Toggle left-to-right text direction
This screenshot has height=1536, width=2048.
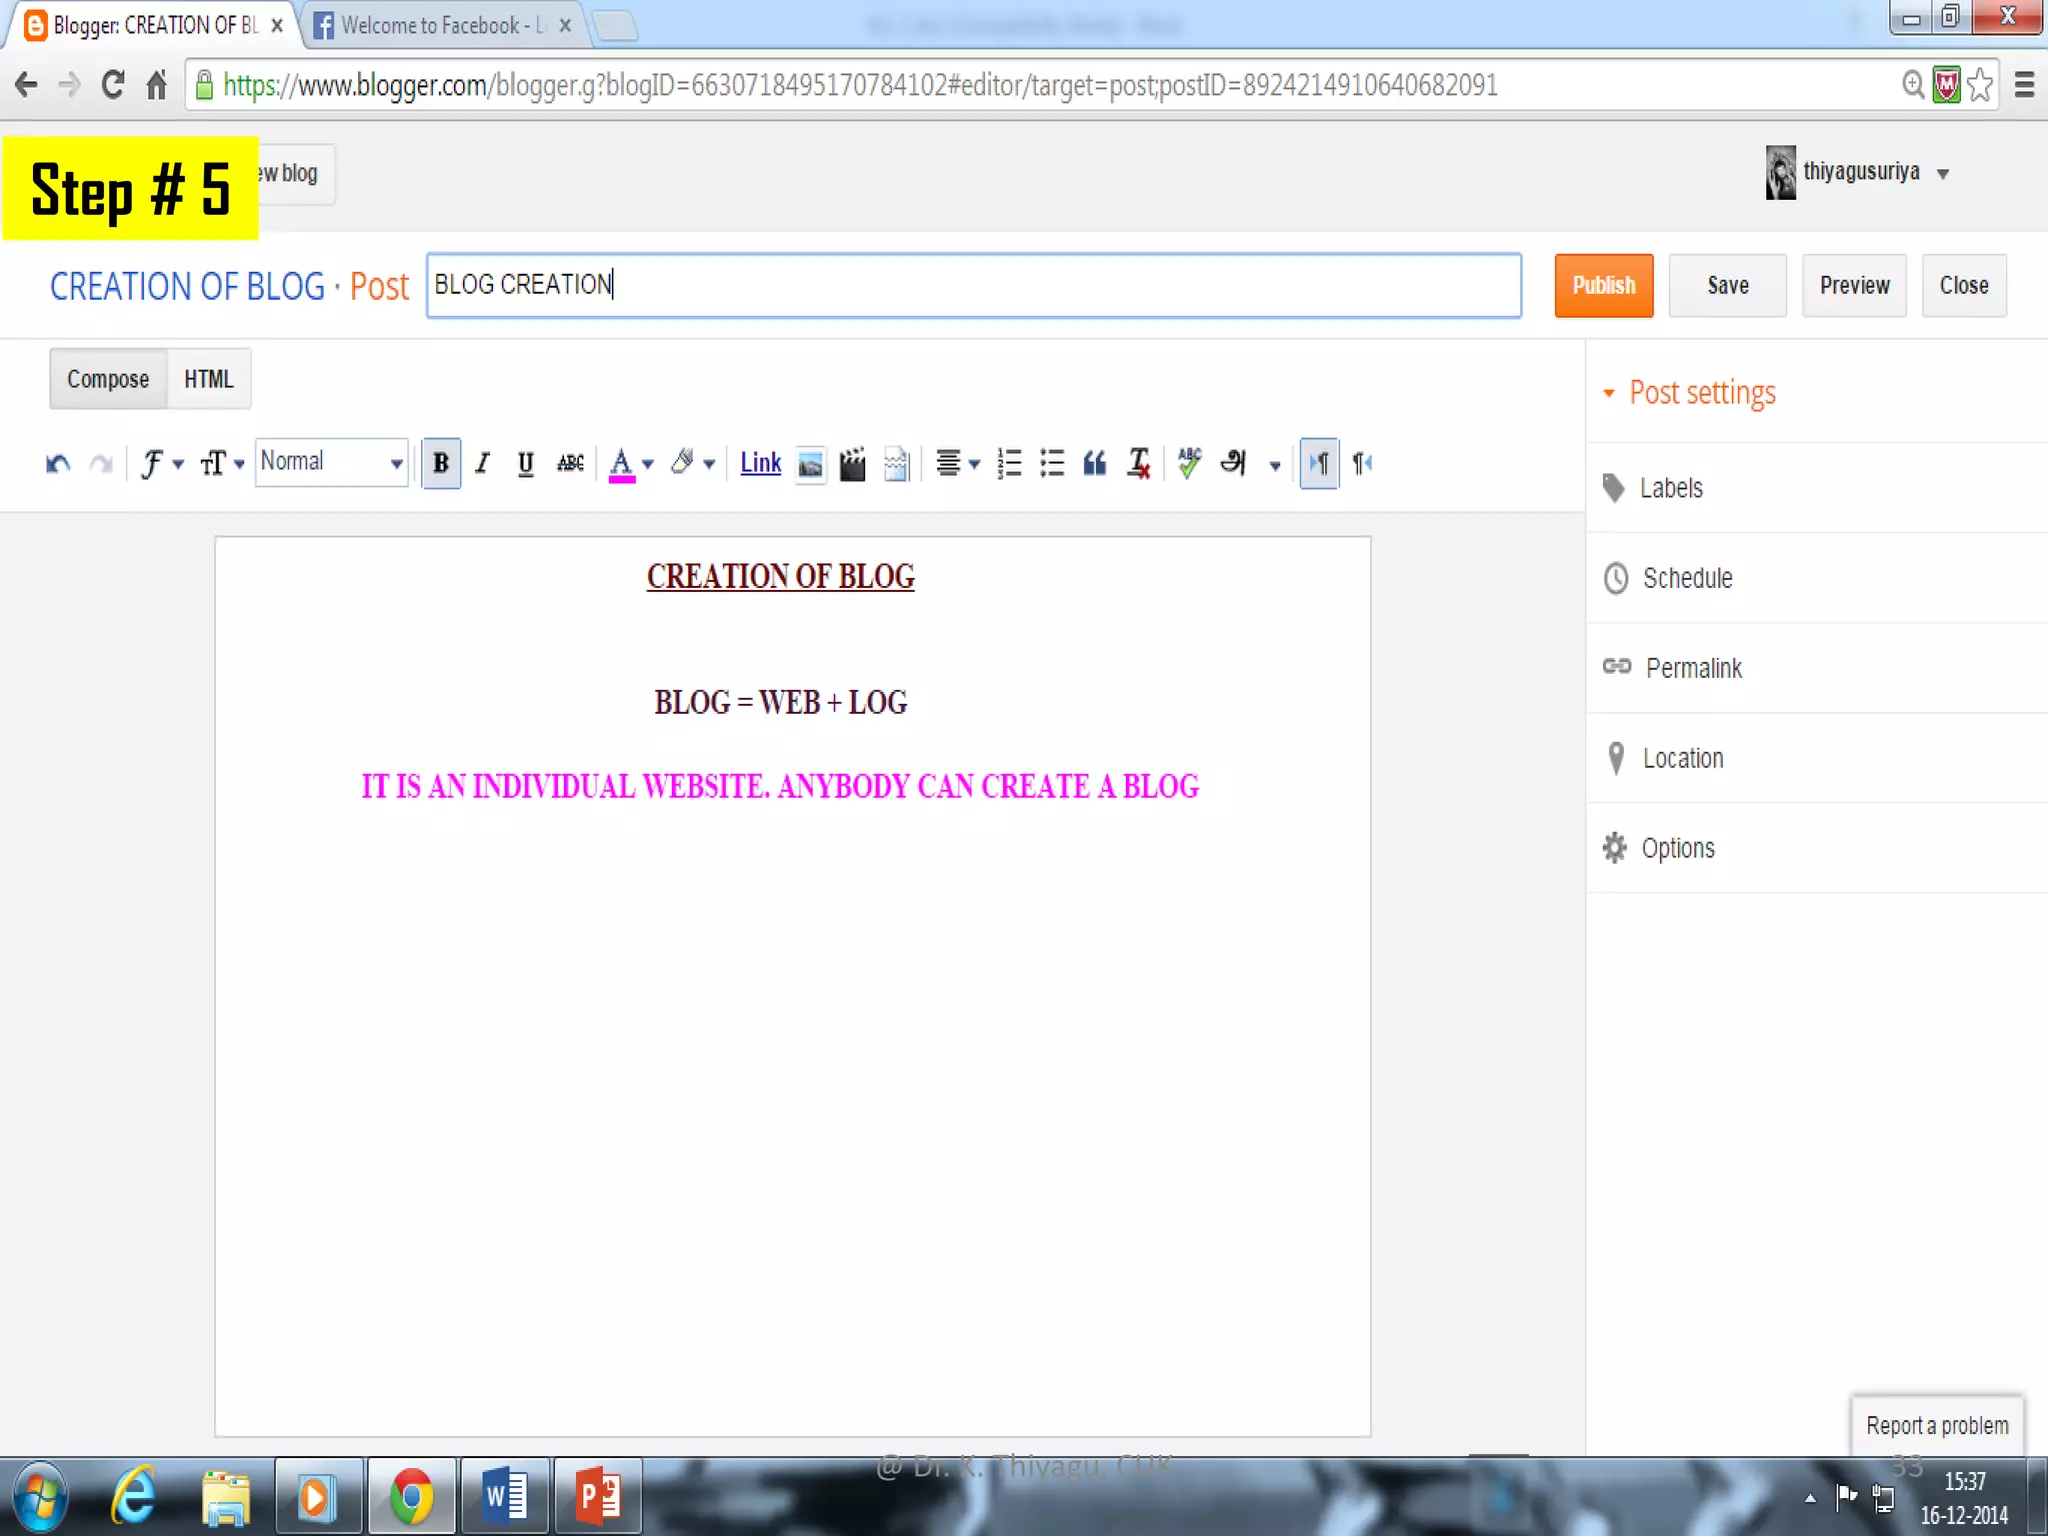tap(1319, 463)
